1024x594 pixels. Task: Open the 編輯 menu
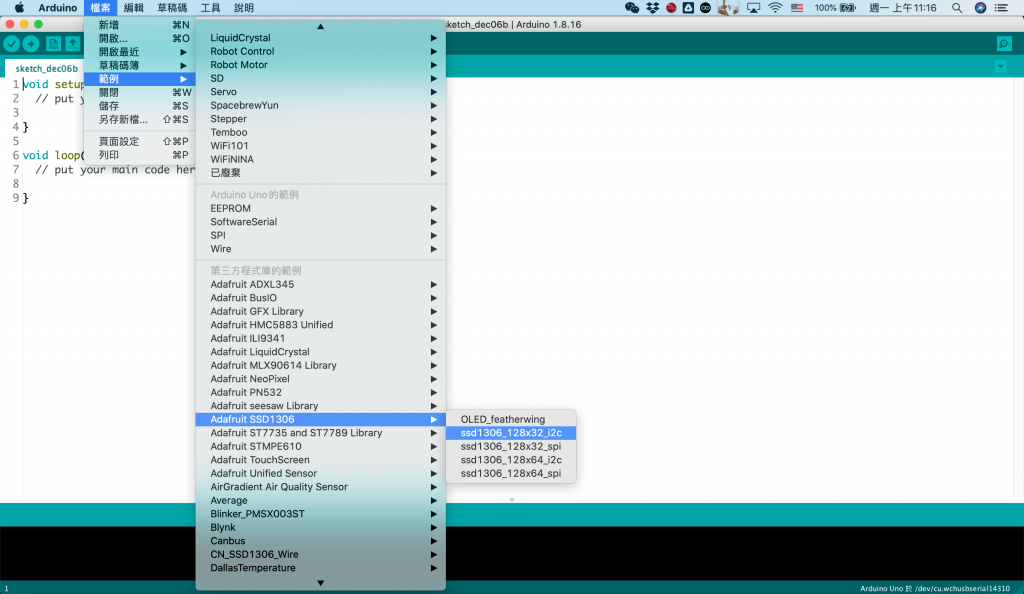click(134, 8)
